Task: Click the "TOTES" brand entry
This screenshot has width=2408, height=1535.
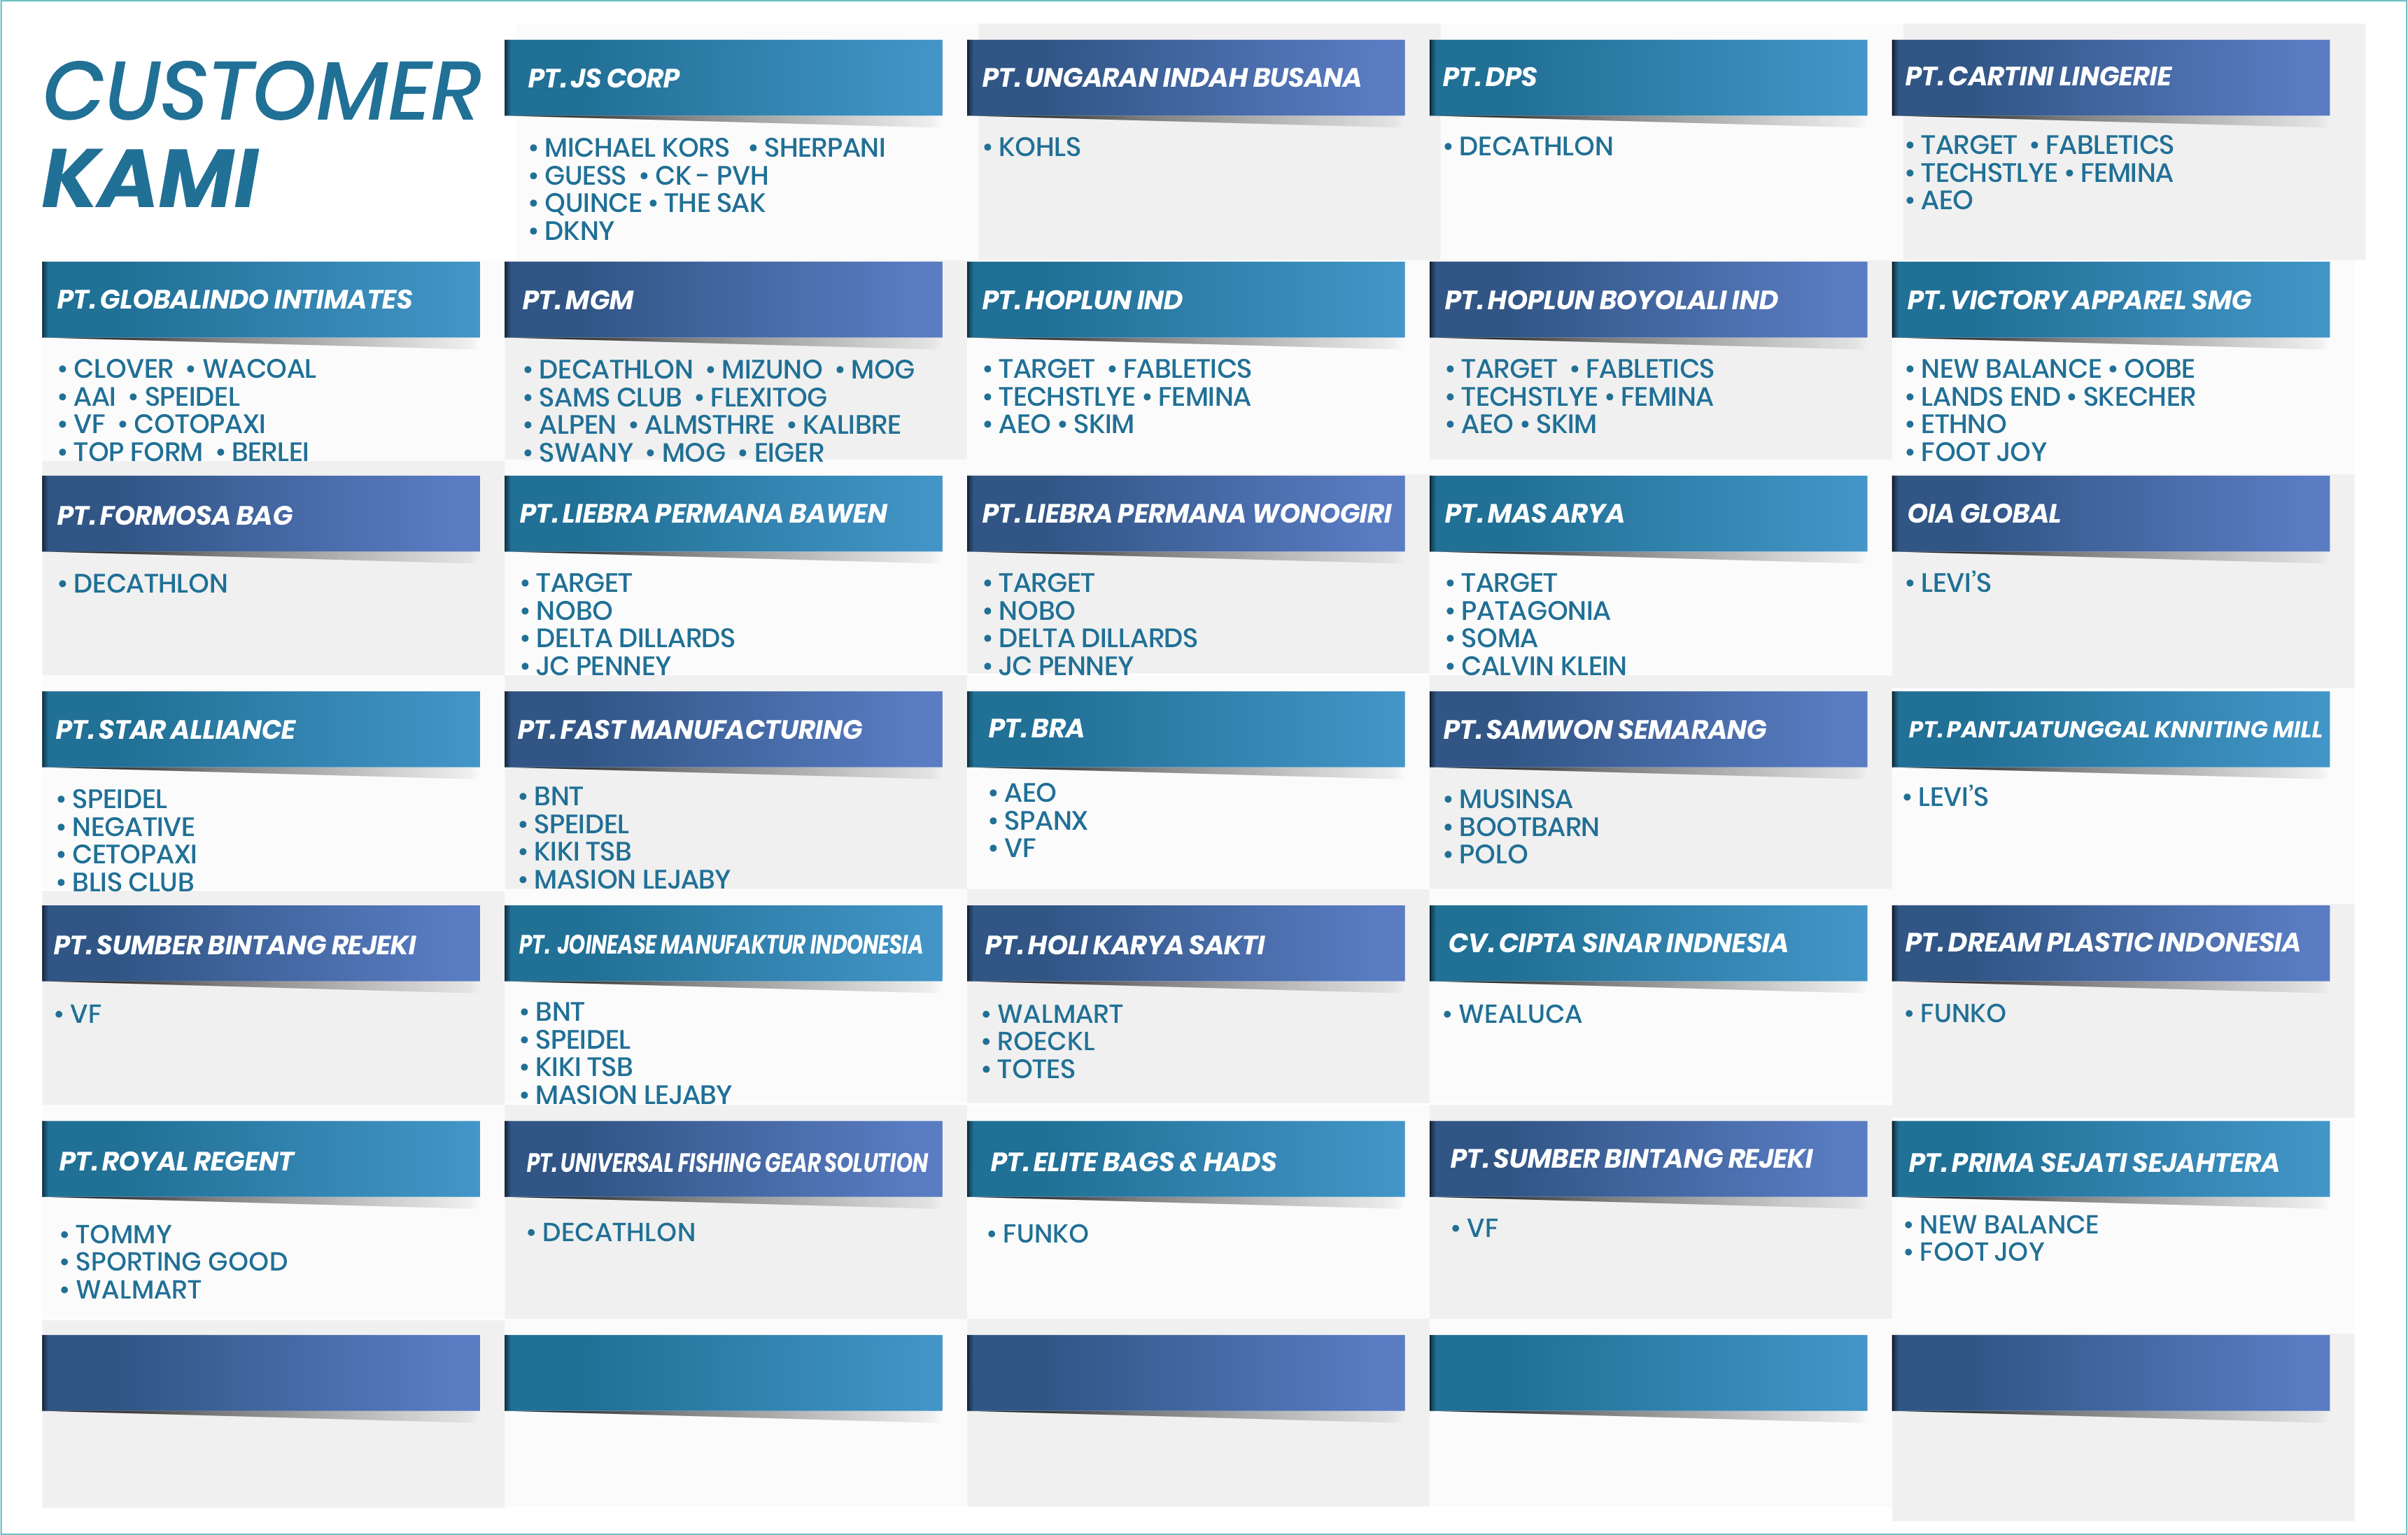Action: pyautogui.click(x=1036, y=1069)
